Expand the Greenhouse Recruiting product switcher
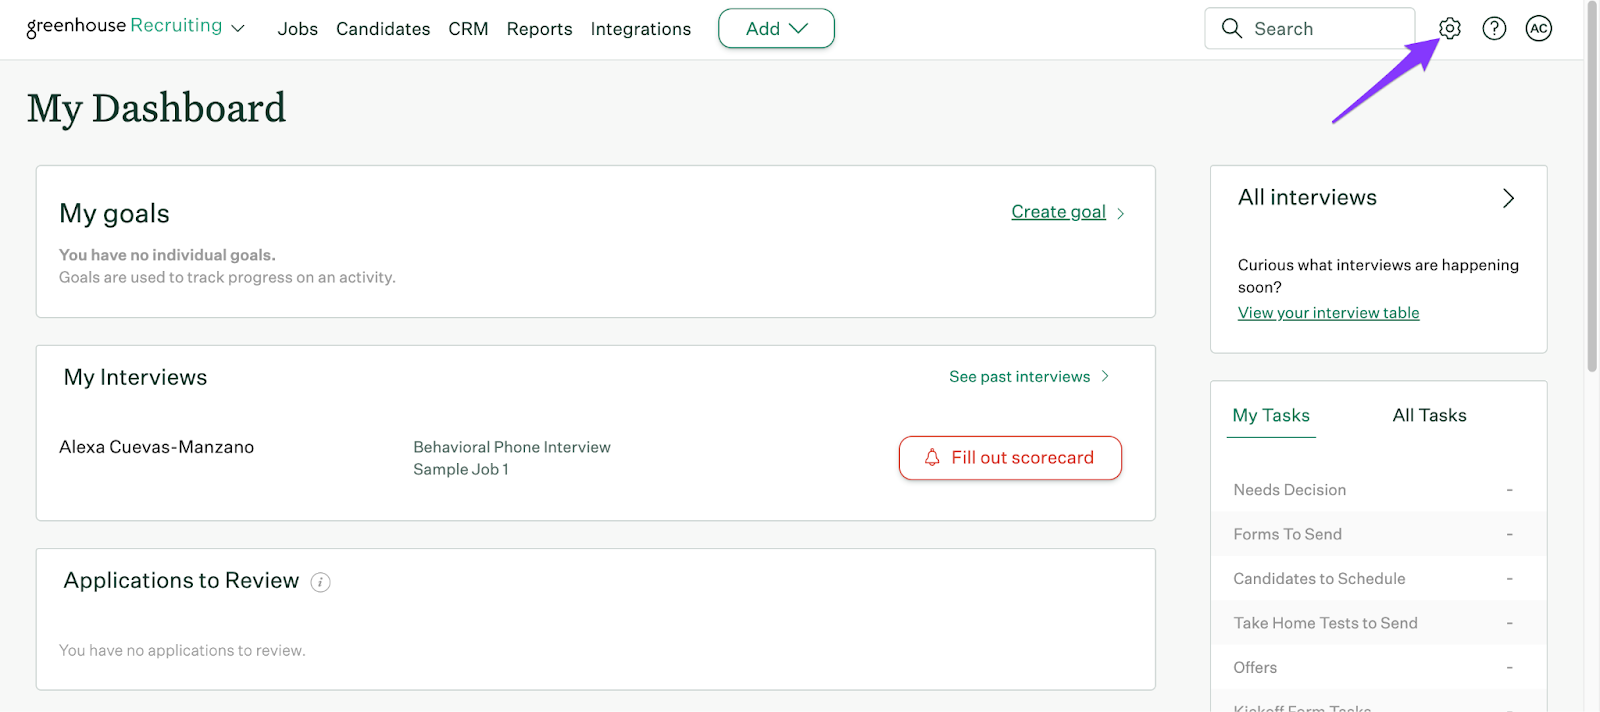The width and height of the screenshot is (1600, 712). (238, 29)
